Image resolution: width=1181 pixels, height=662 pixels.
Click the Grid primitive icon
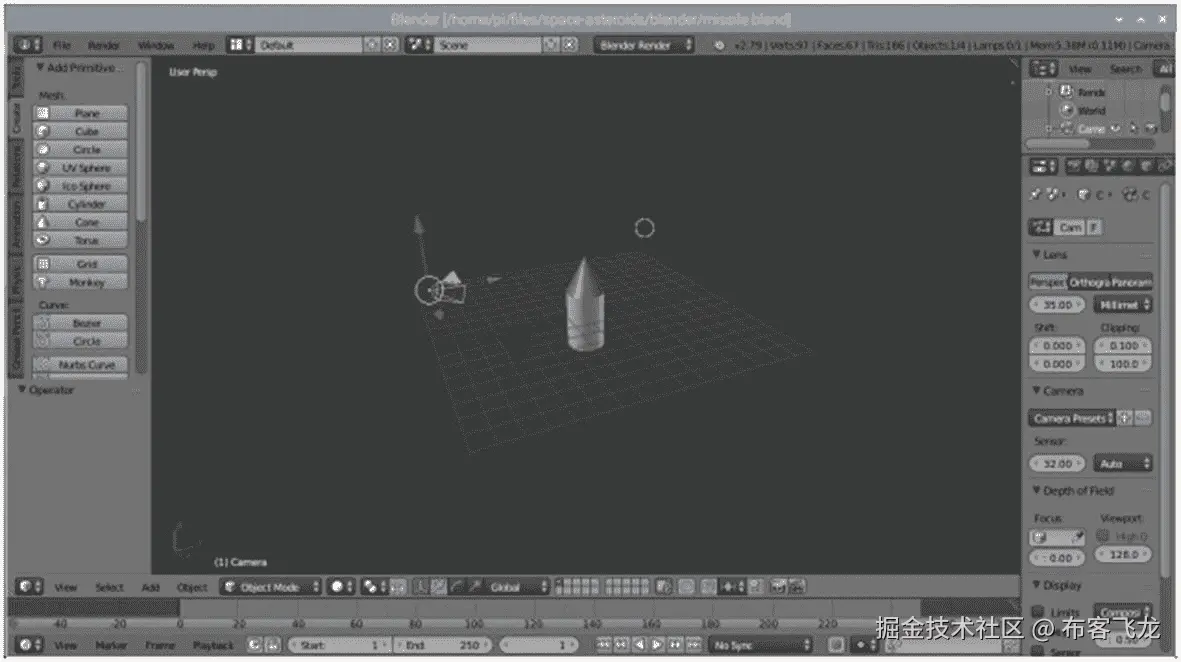click(43, 264)
